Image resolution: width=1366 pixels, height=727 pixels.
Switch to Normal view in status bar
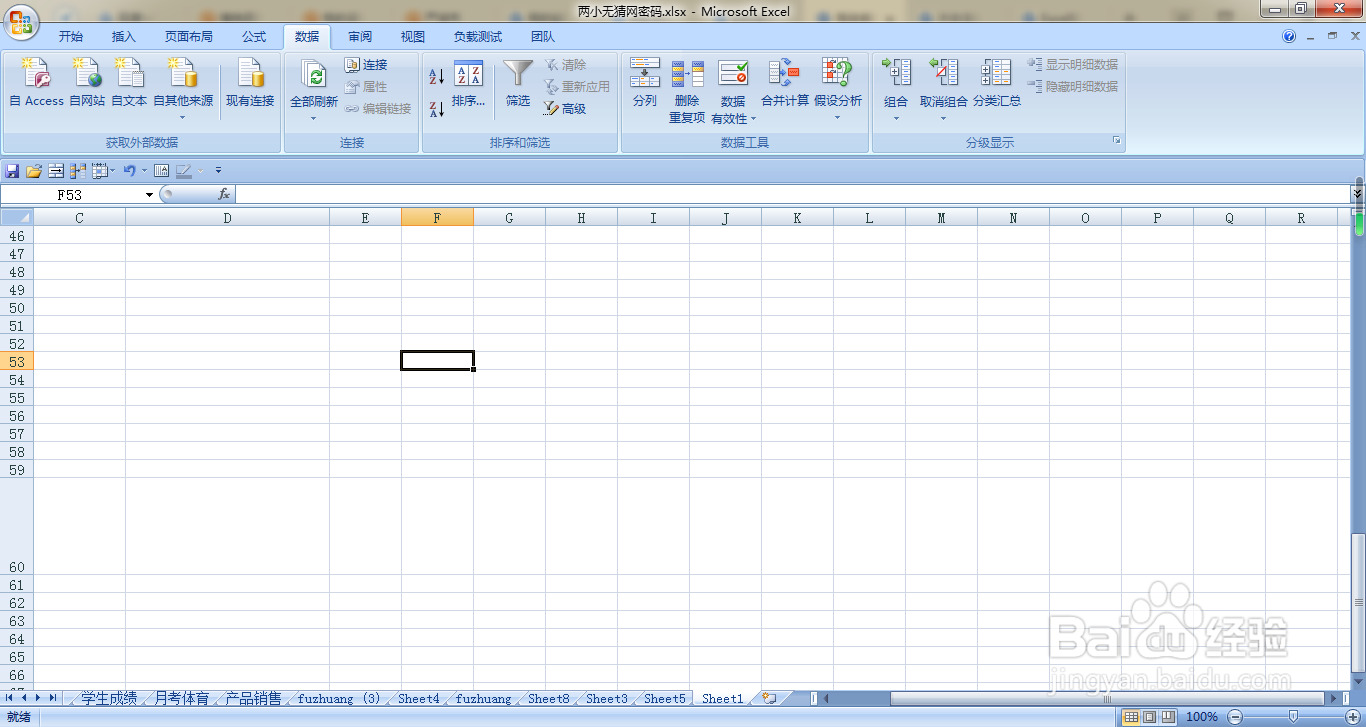[x=1131, y=717]
